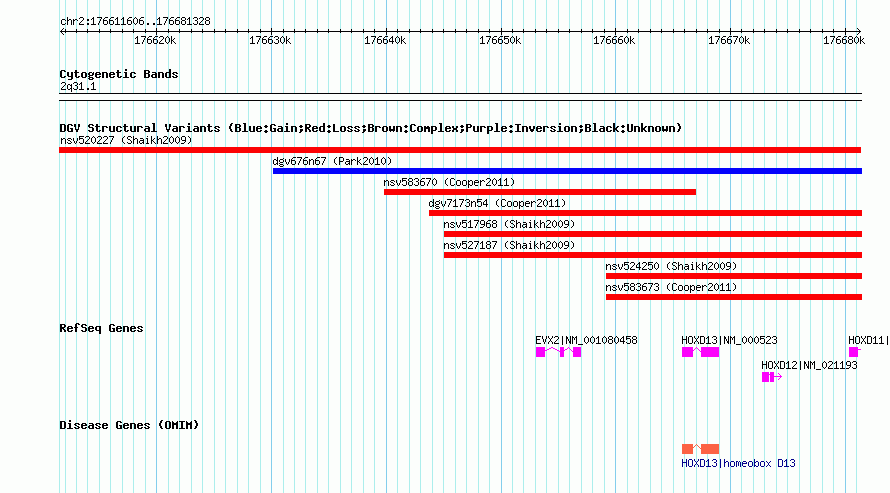Image resolution: width=890 pixels, height=493 pixels.
Task: Click the 2q31.1 cytogenetic band bar
Action: pos(460,97)
